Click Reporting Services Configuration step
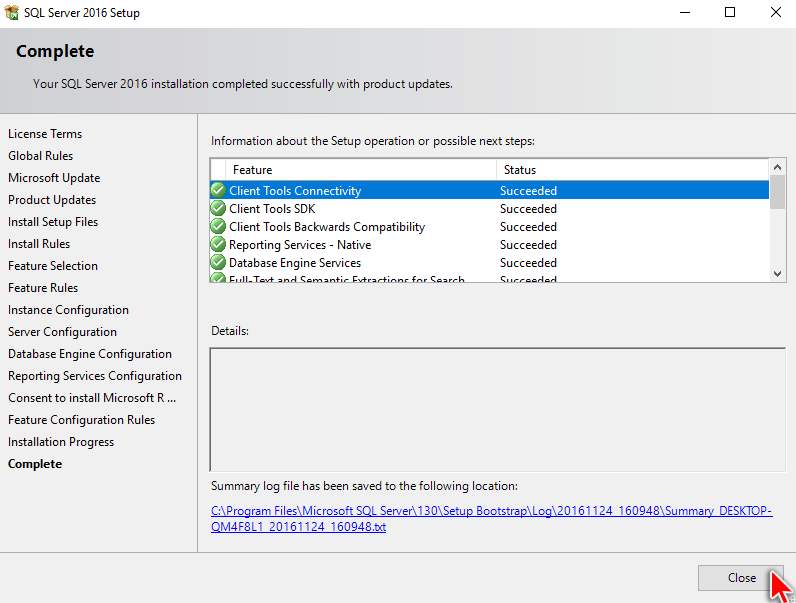 coord(95,376)
